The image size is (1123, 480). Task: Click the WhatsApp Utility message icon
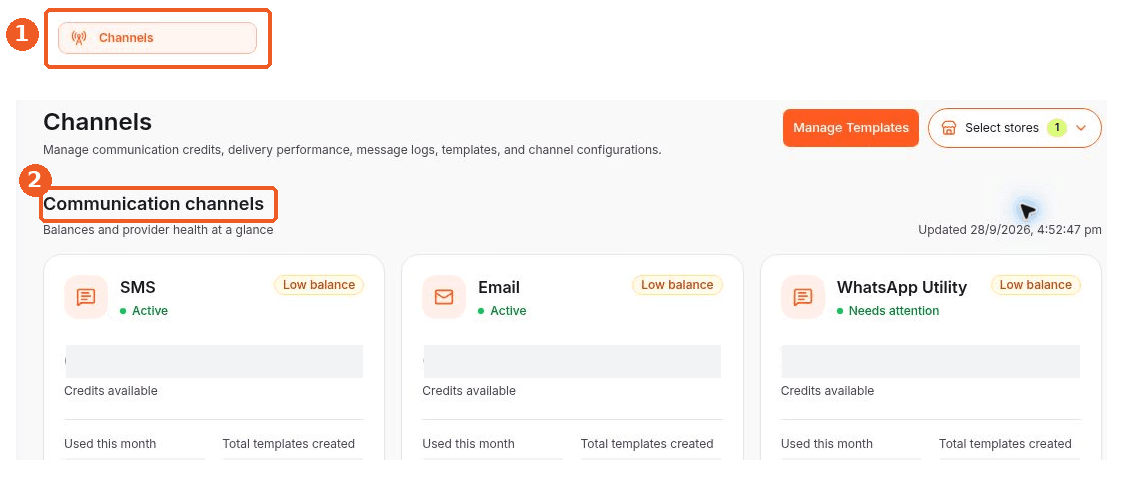(803, 297)
